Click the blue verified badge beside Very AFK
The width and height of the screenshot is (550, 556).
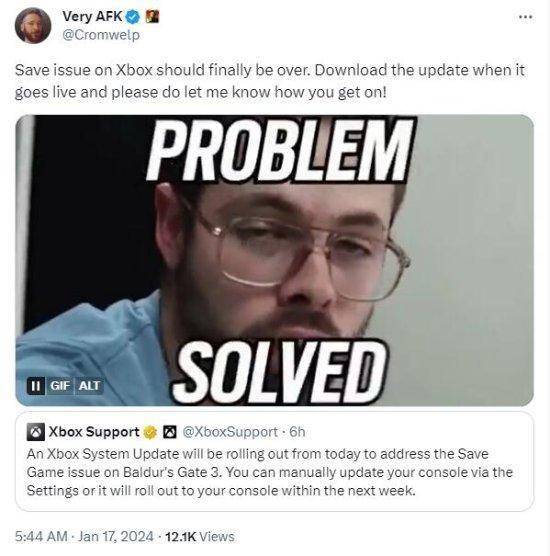click(133, 17)
